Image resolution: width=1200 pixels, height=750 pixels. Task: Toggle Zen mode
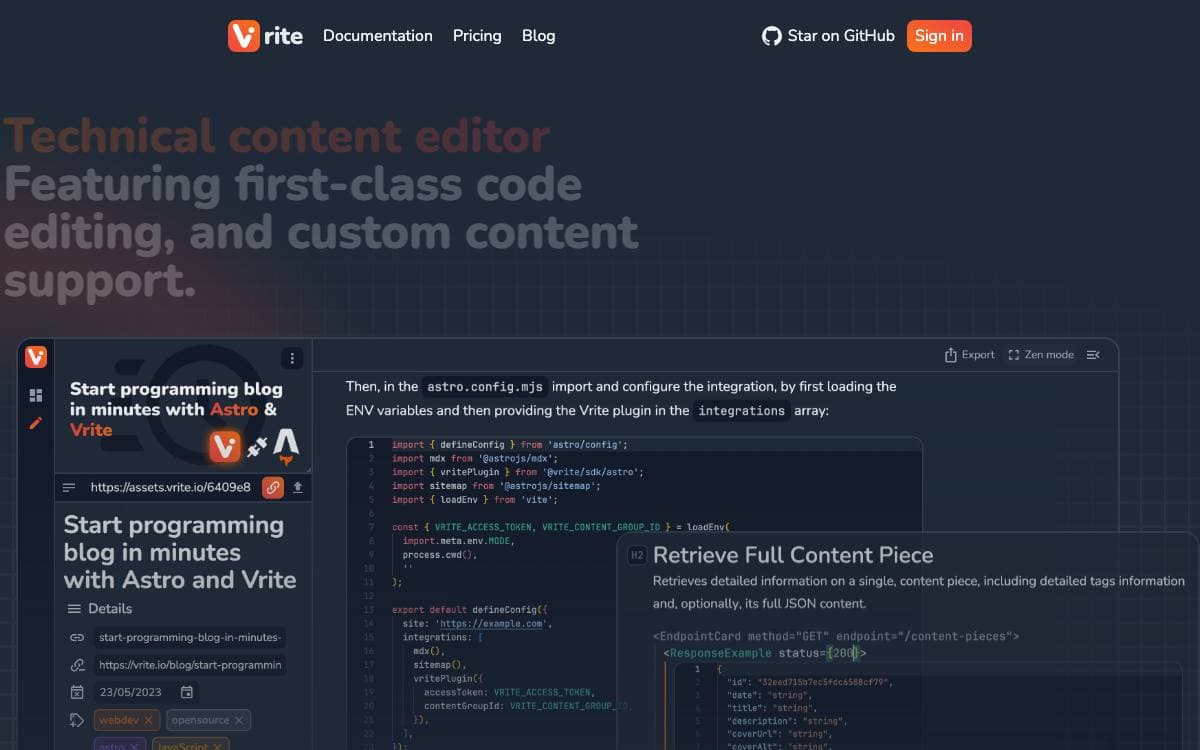pyautogui.click(x=1041, y=355)
